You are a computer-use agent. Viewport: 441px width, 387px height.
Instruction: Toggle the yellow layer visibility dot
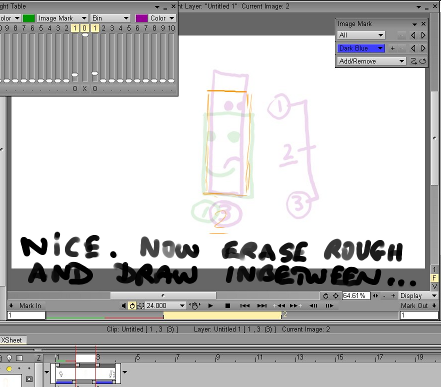[9, 369]
